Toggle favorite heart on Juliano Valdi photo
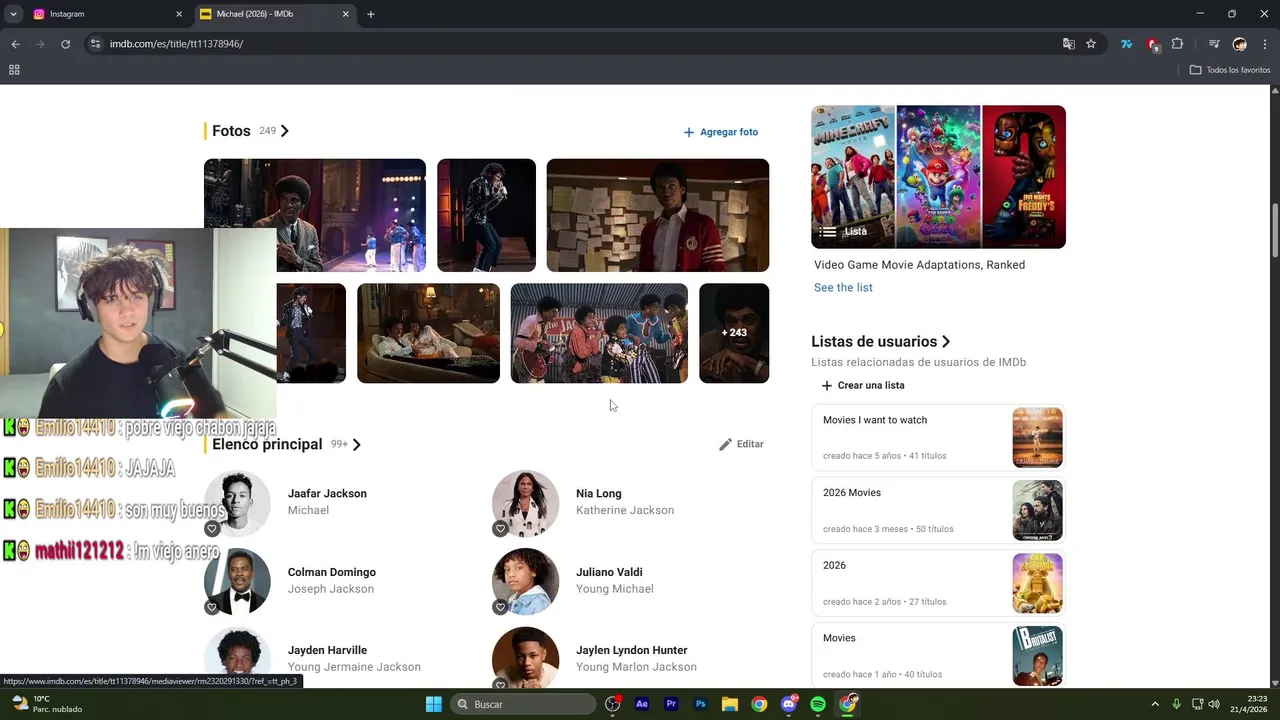The height and width of the screenshot is (720, 1280). click(x=500, y=607)
